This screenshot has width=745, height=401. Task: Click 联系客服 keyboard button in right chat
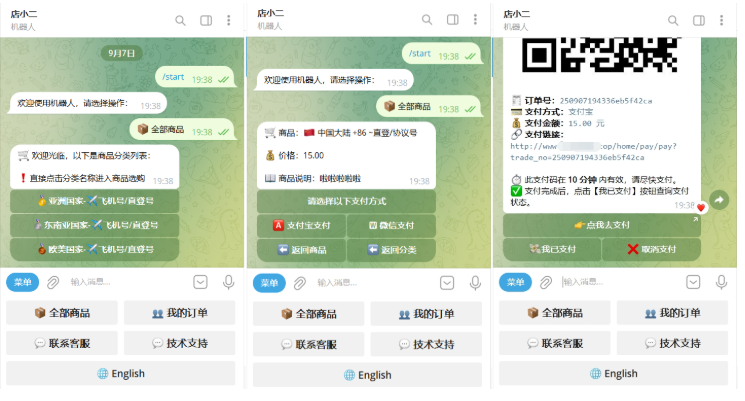coord(555,343)
